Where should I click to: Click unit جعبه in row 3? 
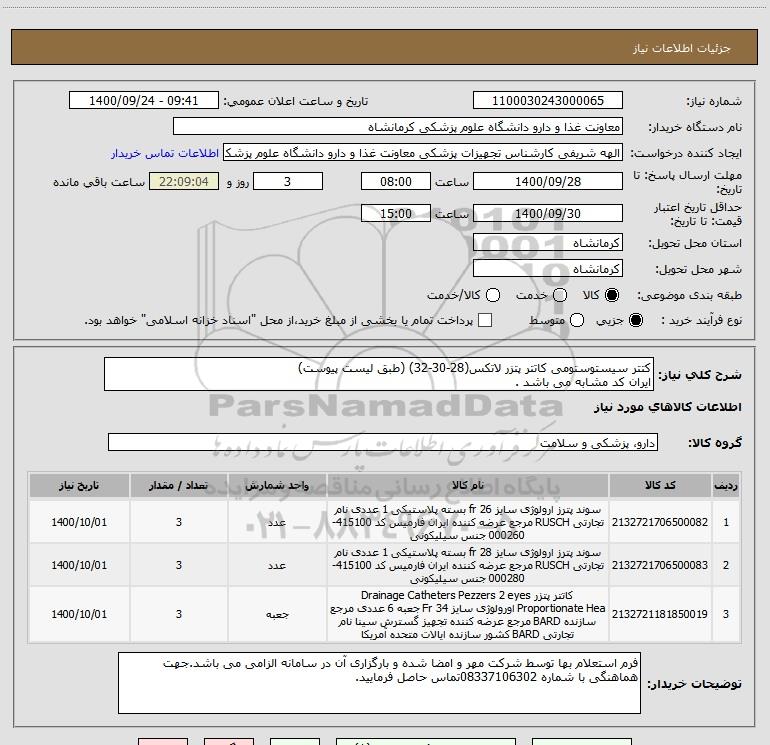click(277, 614)
